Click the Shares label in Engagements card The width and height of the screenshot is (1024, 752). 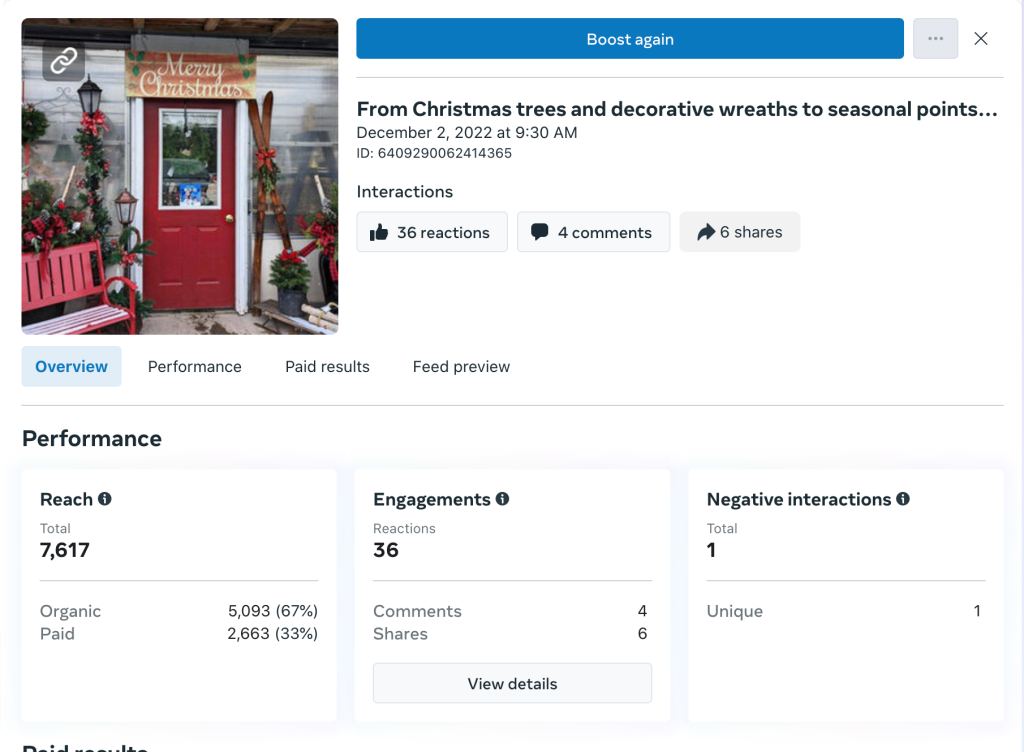[400, 634]
